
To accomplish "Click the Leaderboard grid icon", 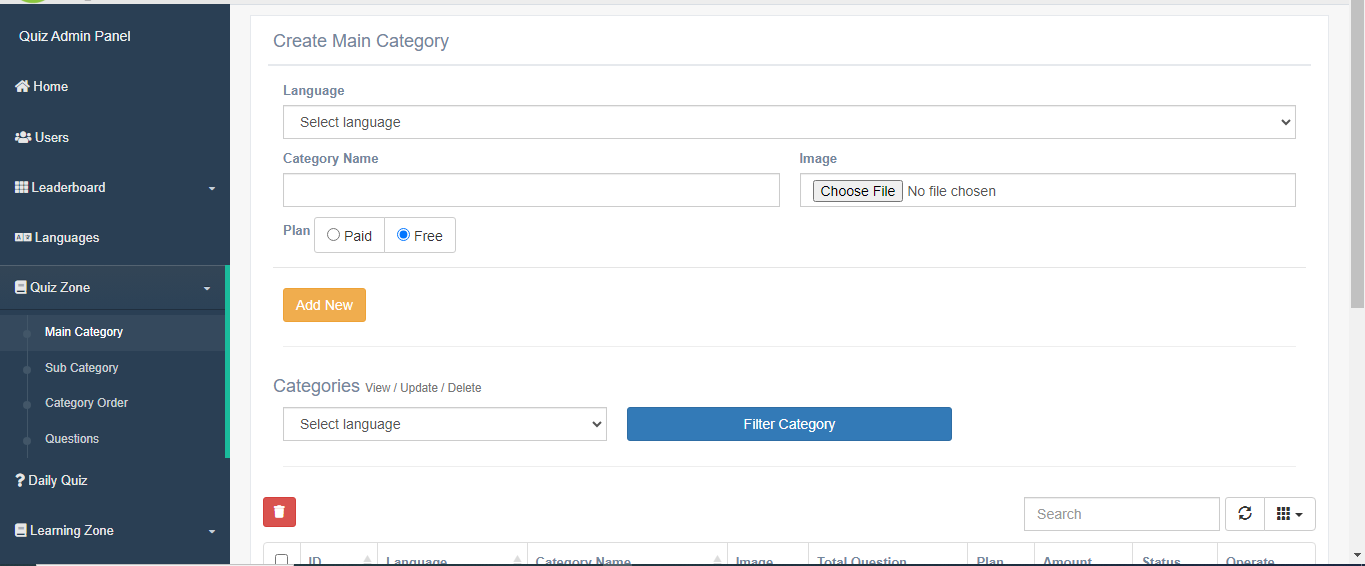I will pos(22,188).
